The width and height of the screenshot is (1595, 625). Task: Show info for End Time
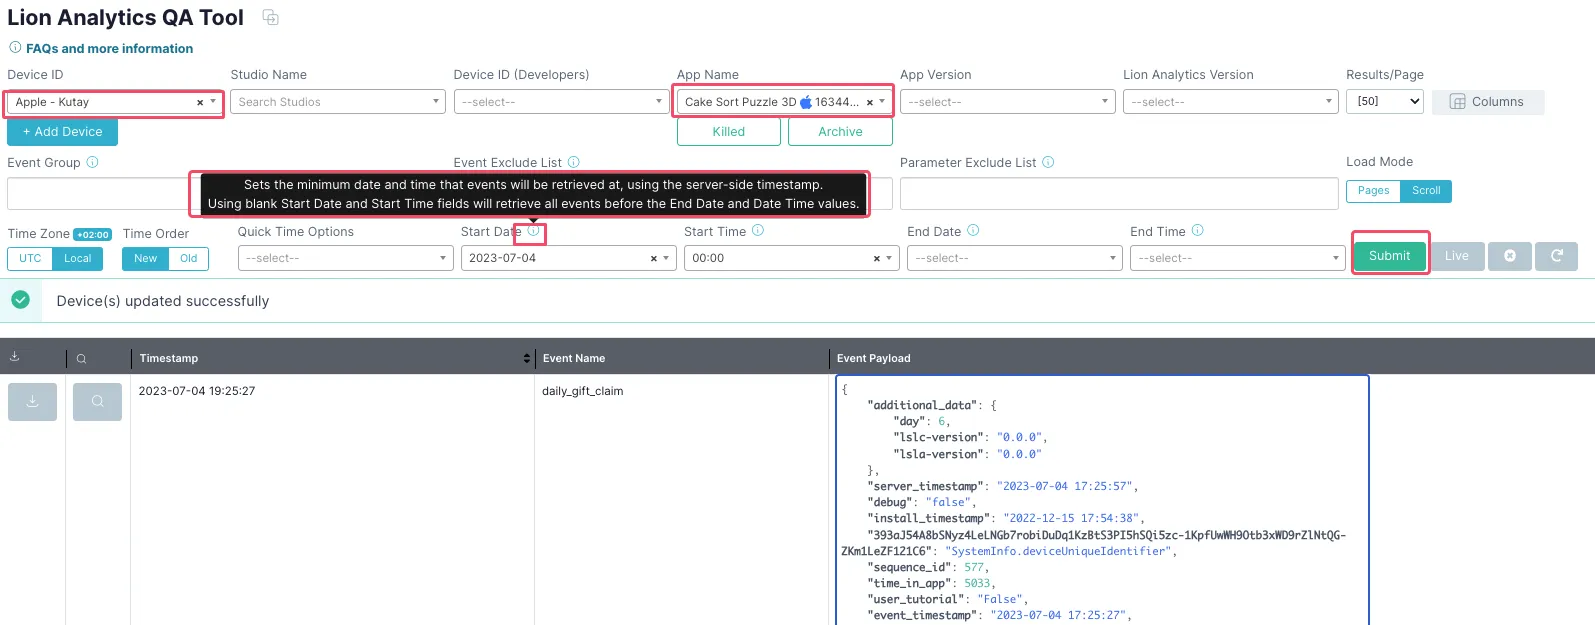coord(1197,230)
